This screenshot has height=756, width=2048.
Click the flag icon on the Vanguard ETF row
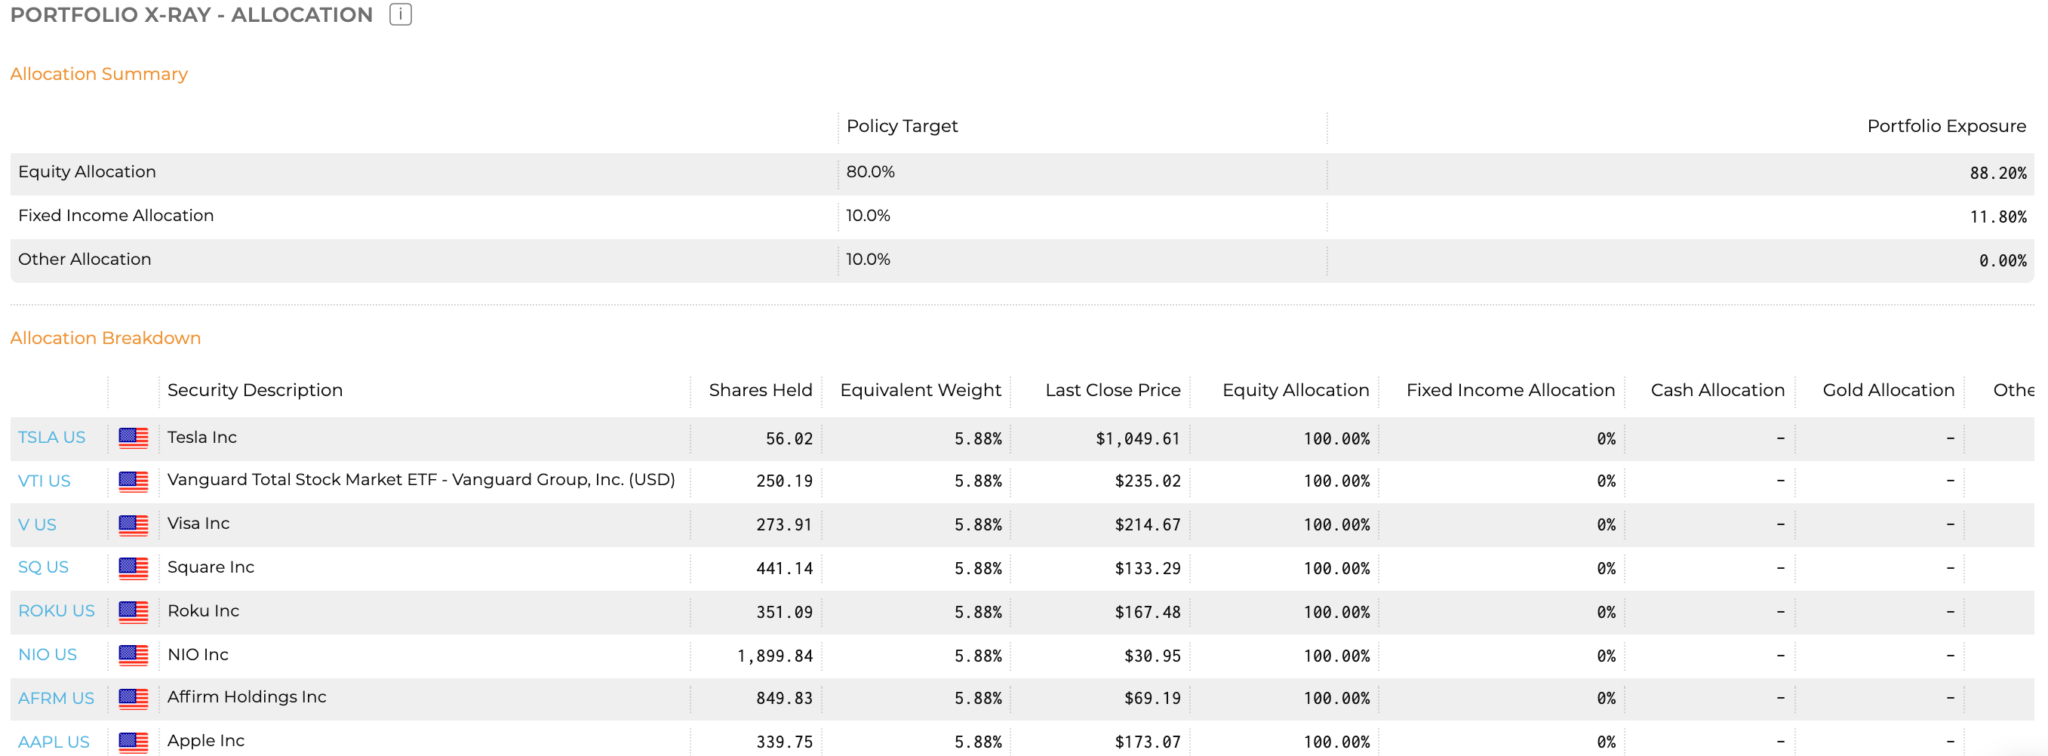coord(133,481)
